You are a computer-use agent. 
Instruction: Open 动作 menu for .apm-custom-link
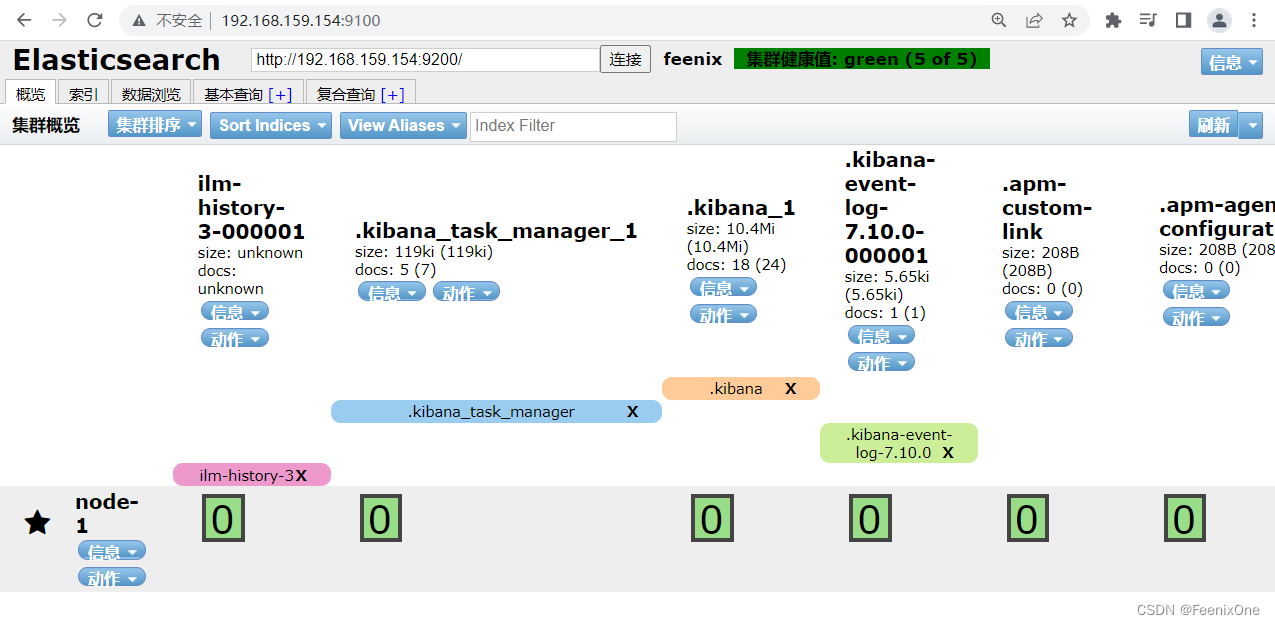pyautogui.click(x=1039, y=338)
